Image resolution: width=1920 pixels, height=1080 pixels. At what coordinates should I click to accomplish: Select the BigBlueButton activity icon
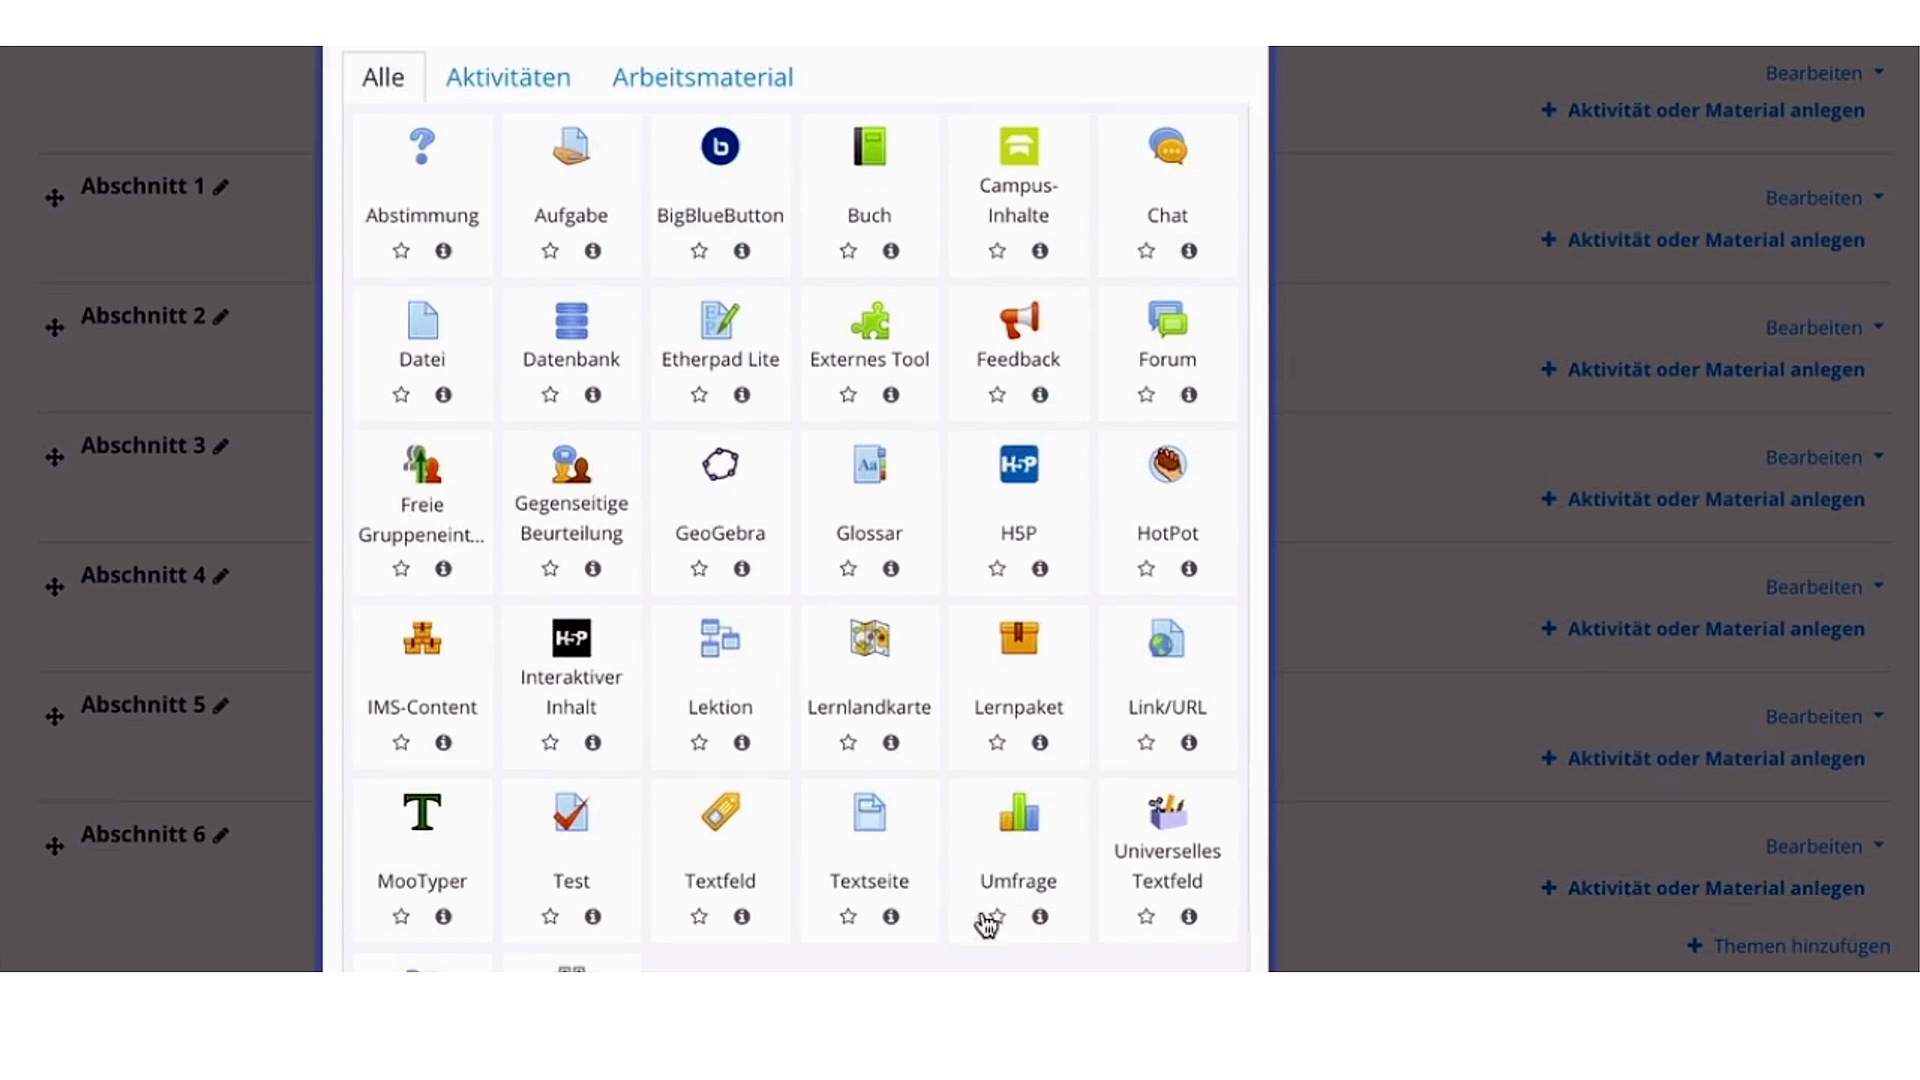click(x=720, y=147)
